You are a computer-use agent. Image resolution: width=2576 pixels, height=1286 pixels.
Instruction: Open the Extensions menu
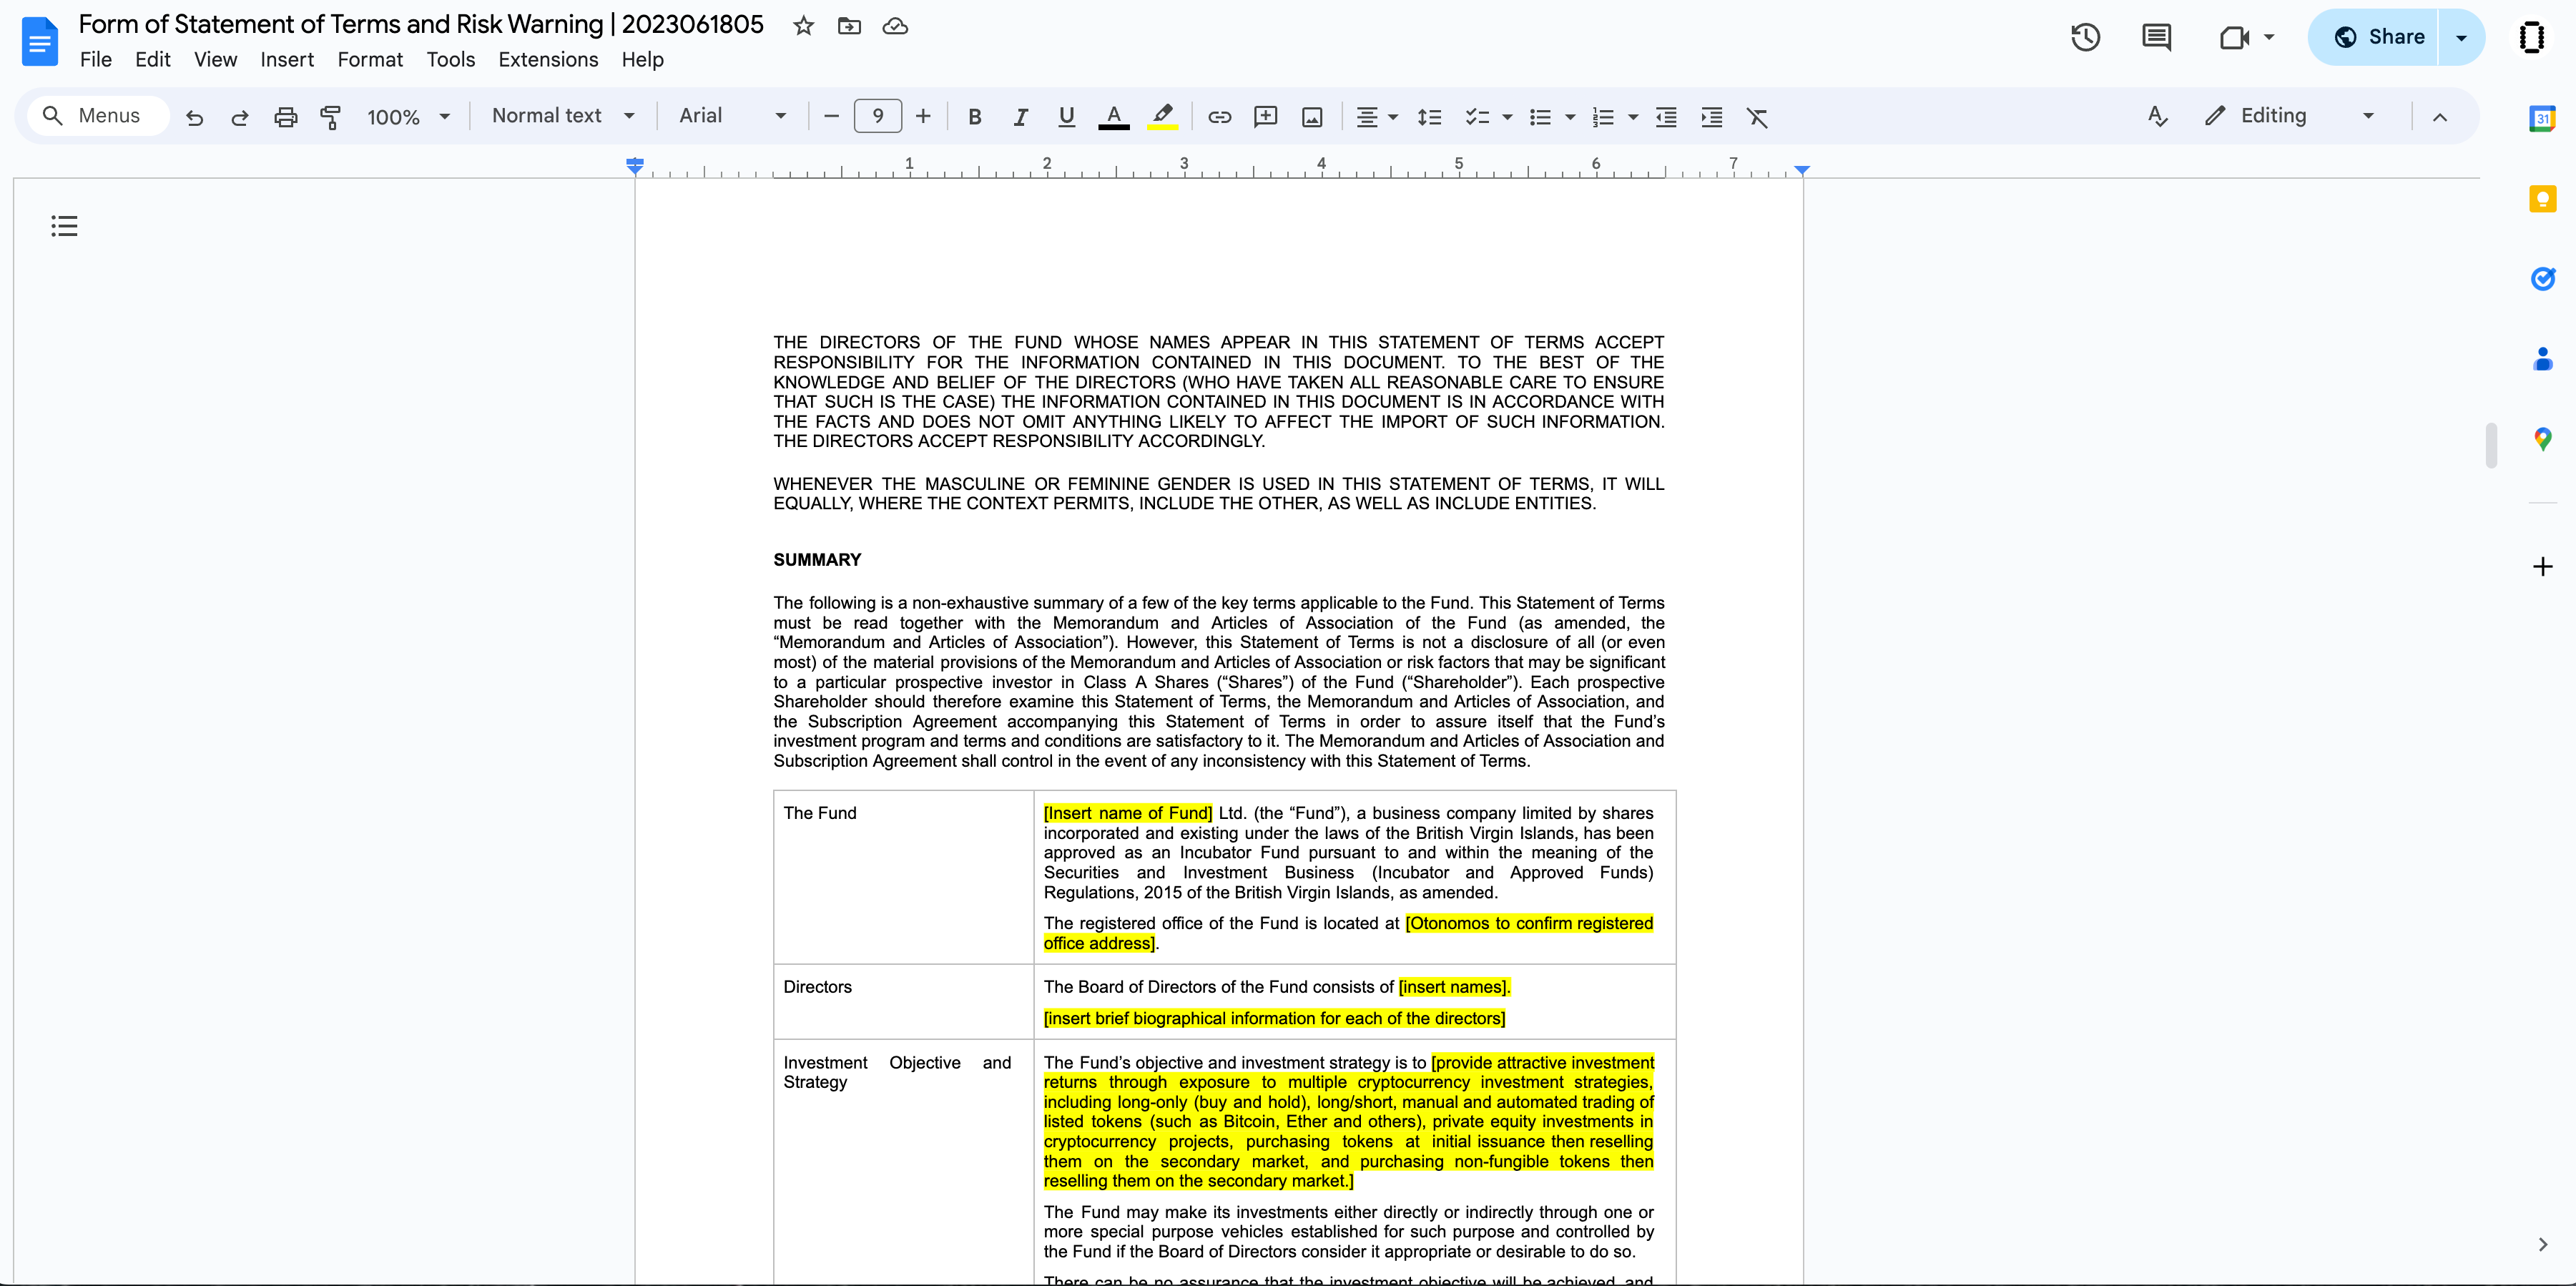548,60
